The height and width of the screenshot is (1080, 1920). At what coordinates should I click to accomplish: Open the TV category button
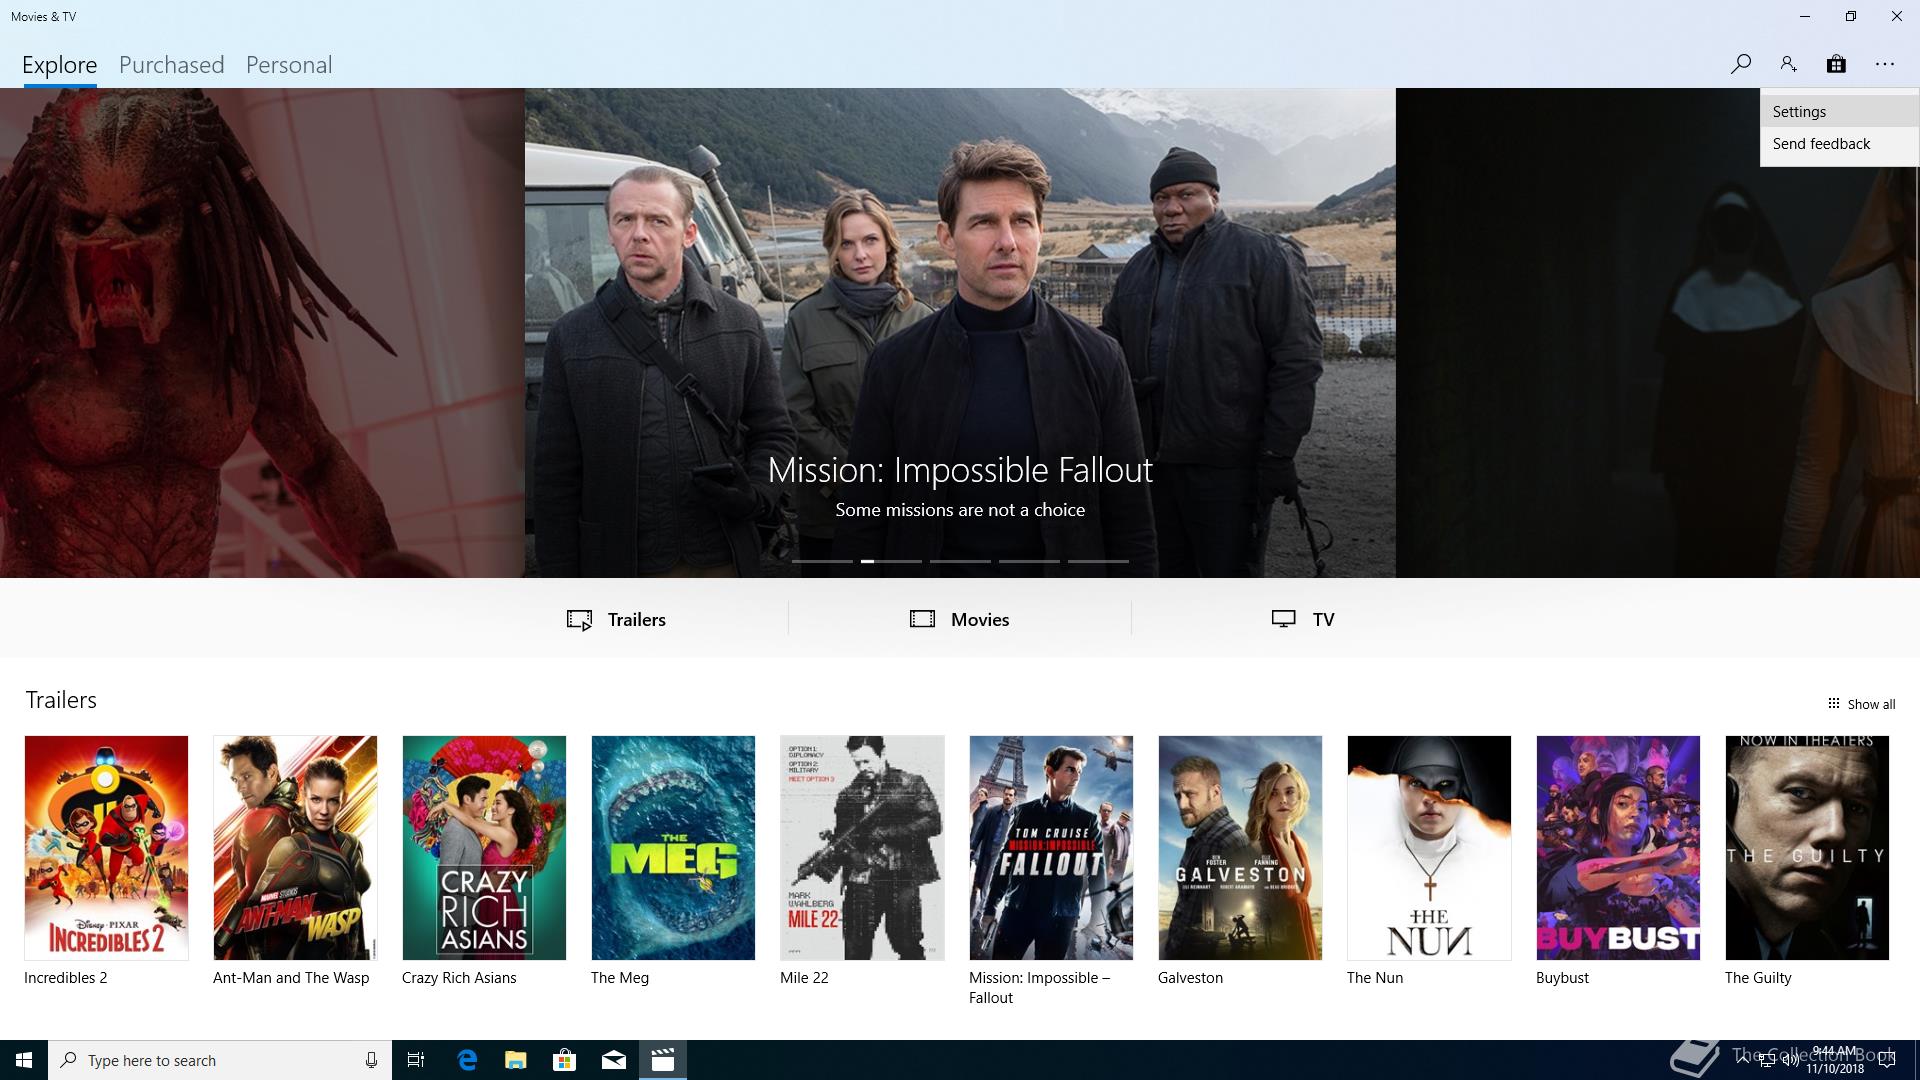[x=1303, y=619]
